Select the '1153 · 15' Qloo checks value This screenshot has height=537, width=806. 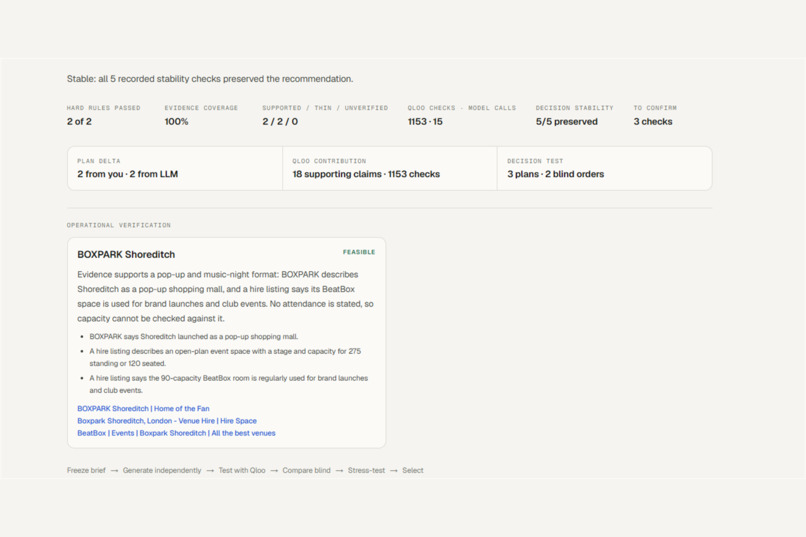click(425, 122)
